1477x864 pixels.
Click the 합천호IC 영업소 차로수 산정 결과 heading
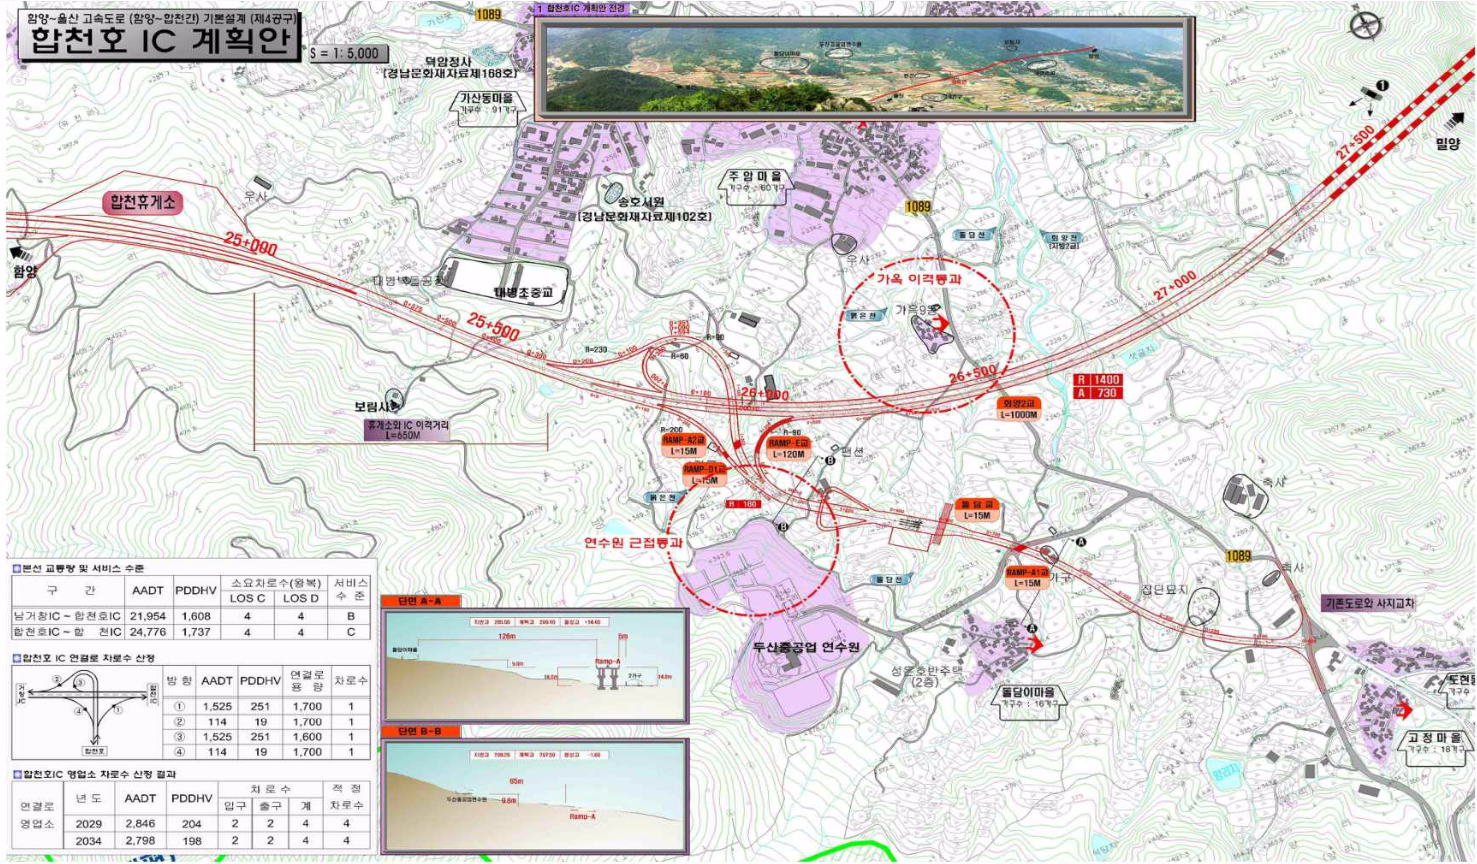click(94, 774)
